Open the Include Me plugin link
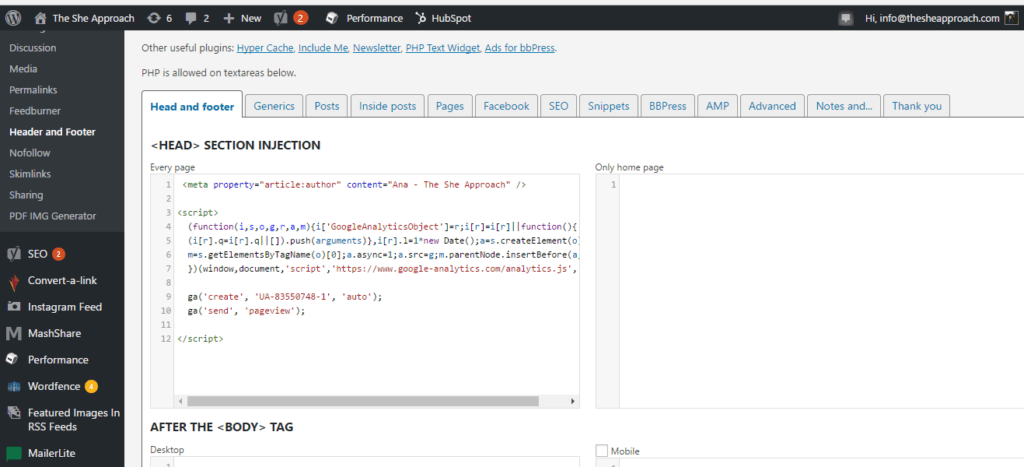The width and height of the screenshot is (1024, 467). click(323, 48)
